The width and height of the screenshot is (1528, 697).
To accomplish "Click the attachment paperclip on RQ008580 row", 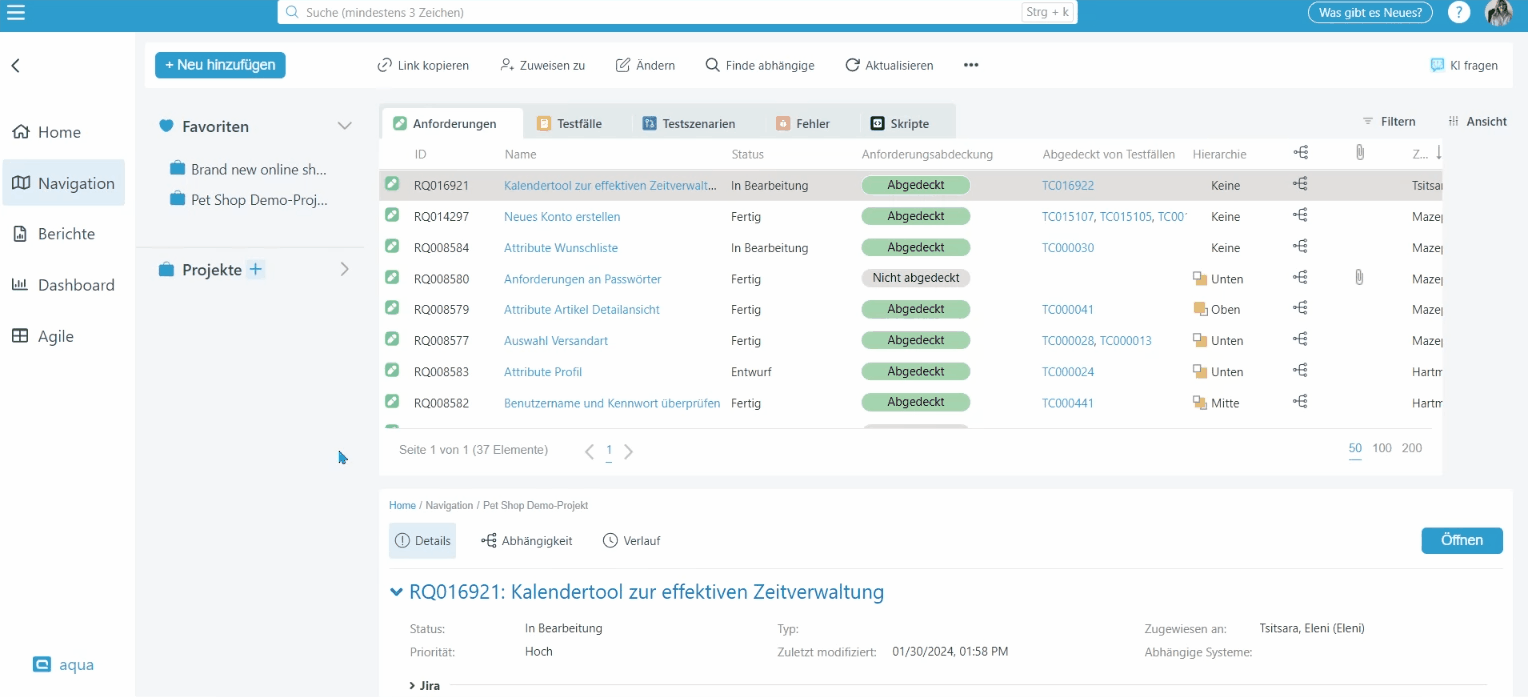I will [1359, 278].
